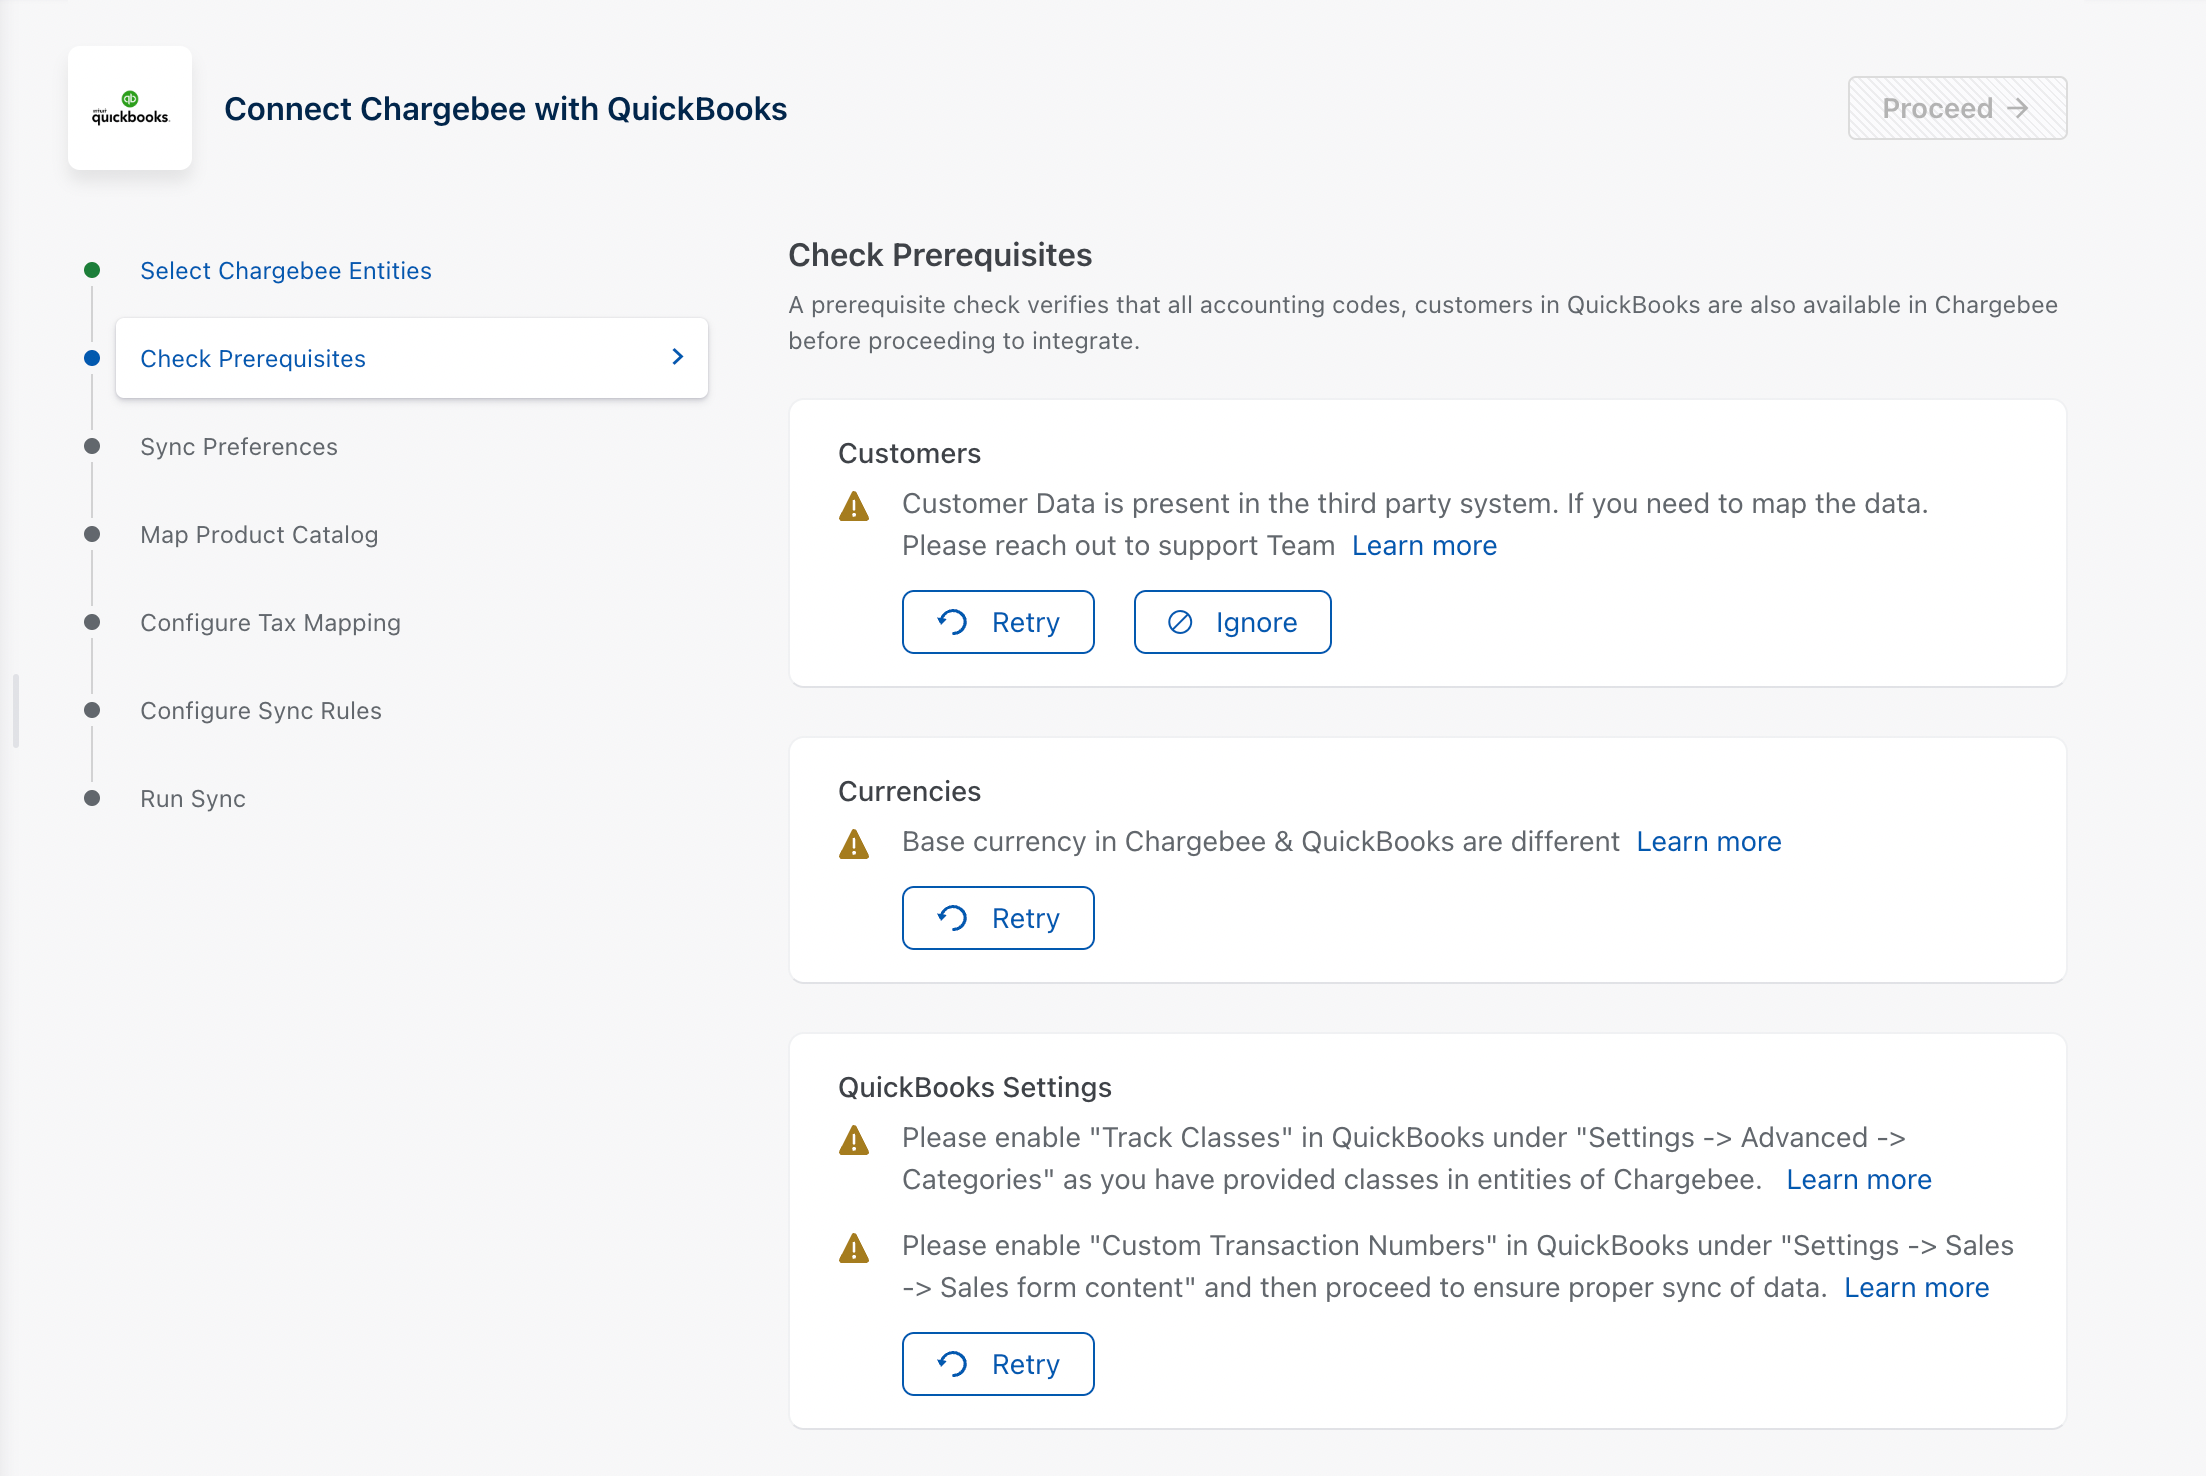Open Learn more link for Track Classes
2206x1476 pixels.
1858,1180
